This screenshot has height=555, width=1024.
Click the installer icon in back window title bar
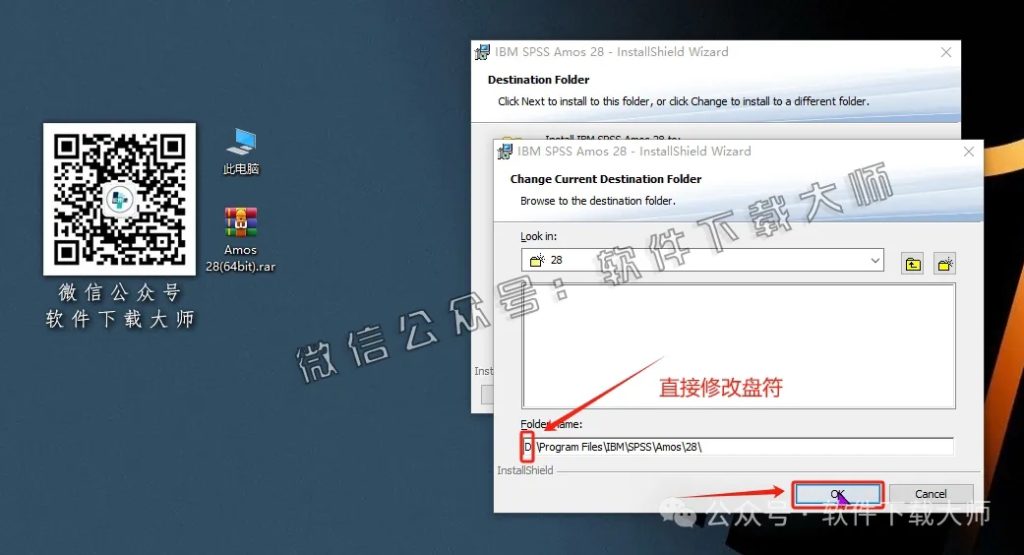pos(482,52)
